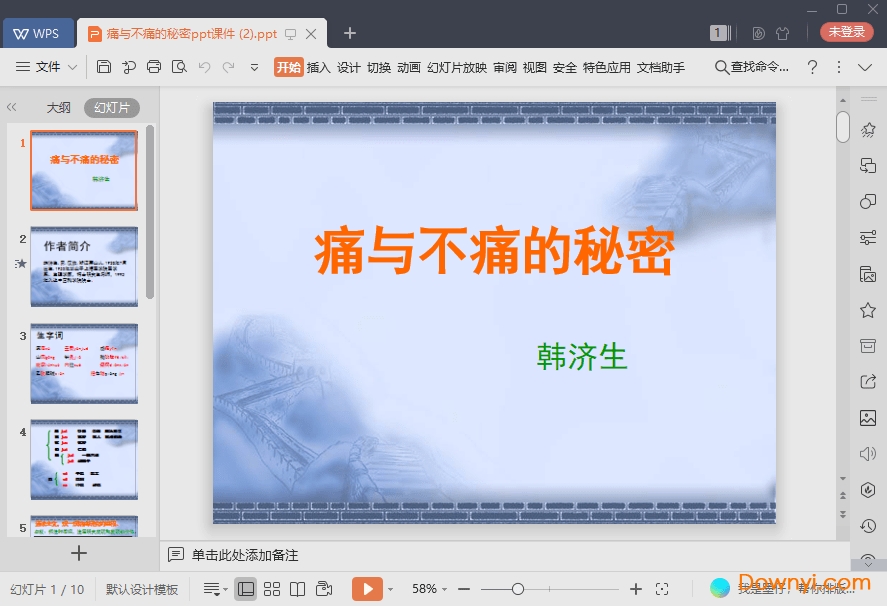887x606 pixels.
Task: Click the 未登录 login button
Action: tap(846, 31)
